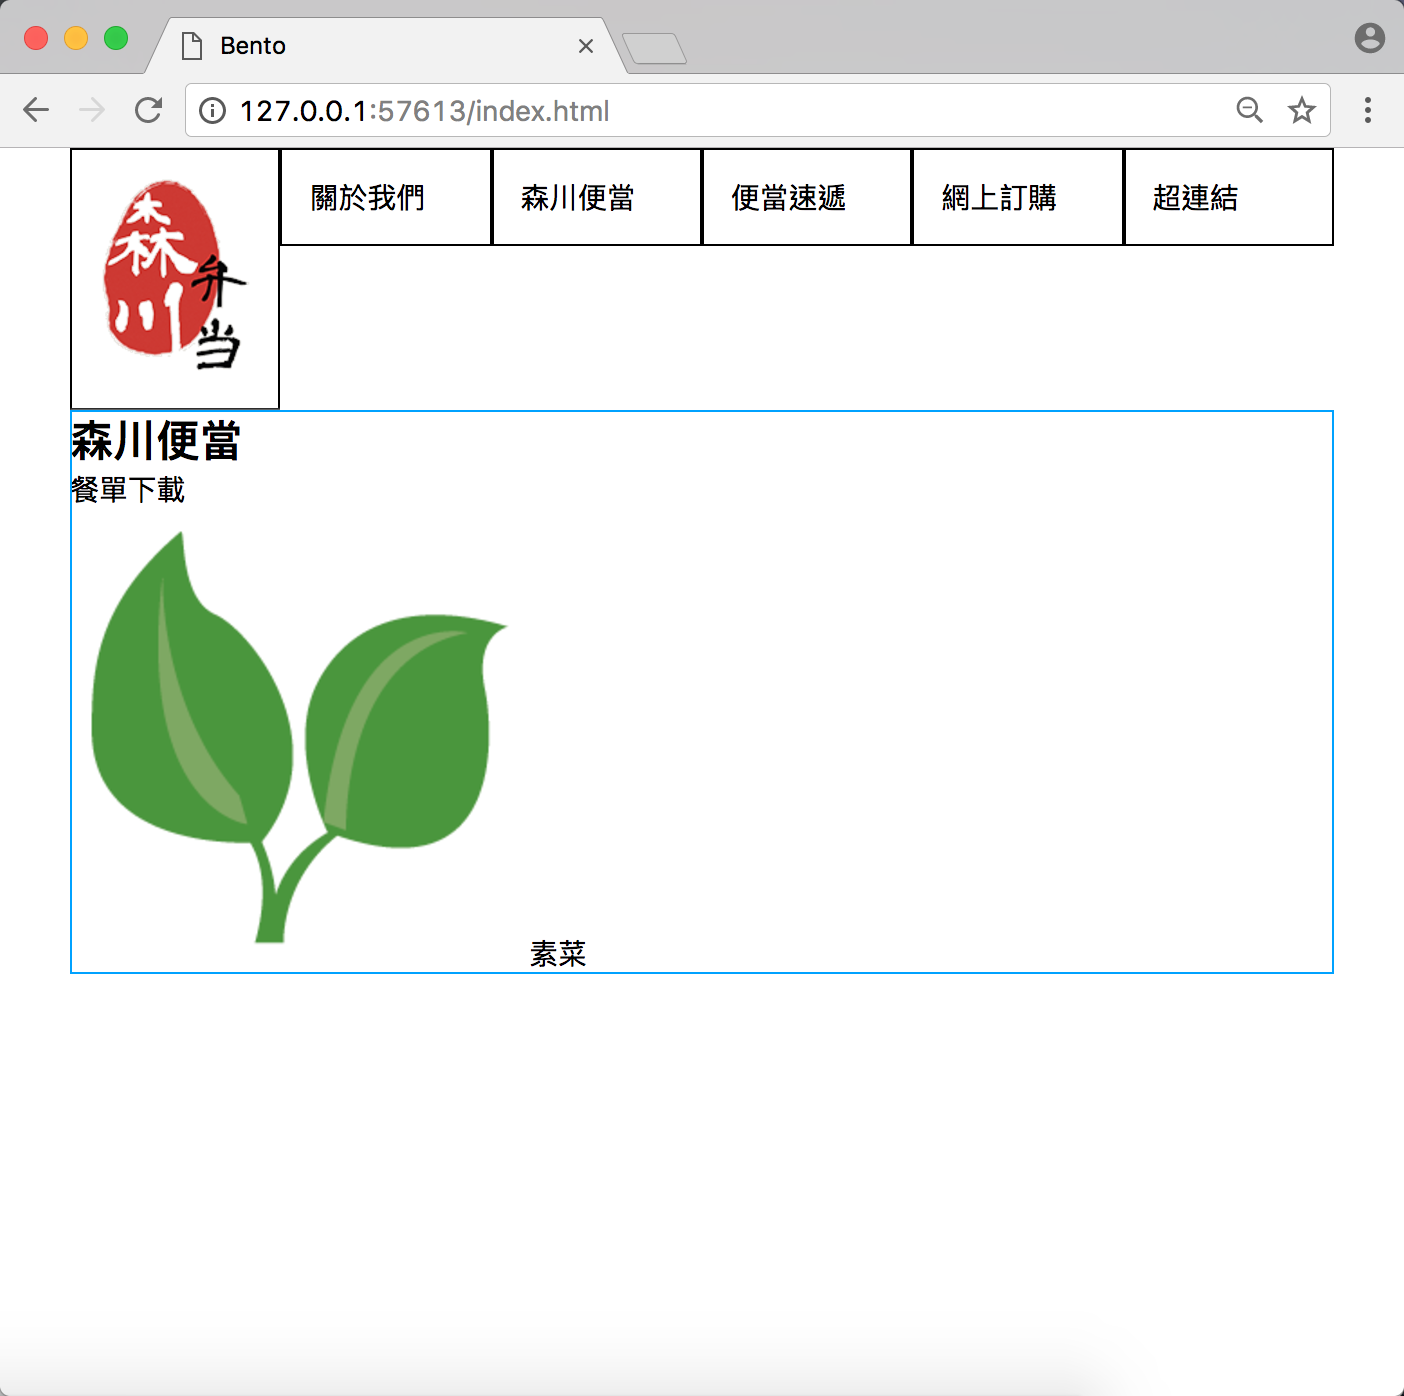Image resolution: width=1404 pixels, height=1396 pixels.
Task: Open the 森川便當 nav menu item
Action: click(x=597, y=197)
